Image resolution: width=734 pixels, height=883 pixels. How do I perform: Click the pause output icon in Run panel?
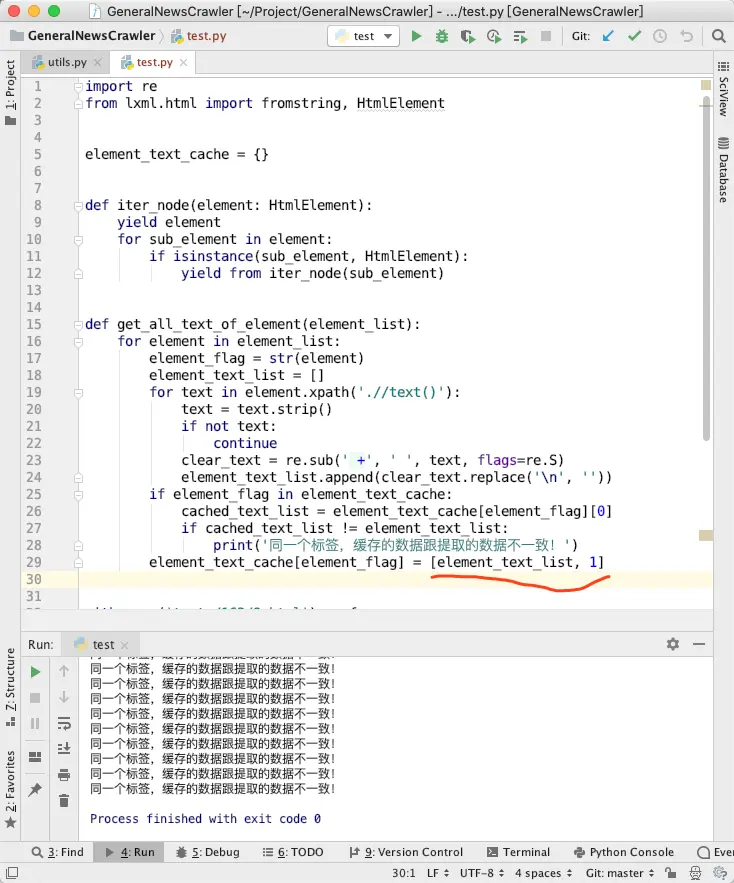pos(35,723)
